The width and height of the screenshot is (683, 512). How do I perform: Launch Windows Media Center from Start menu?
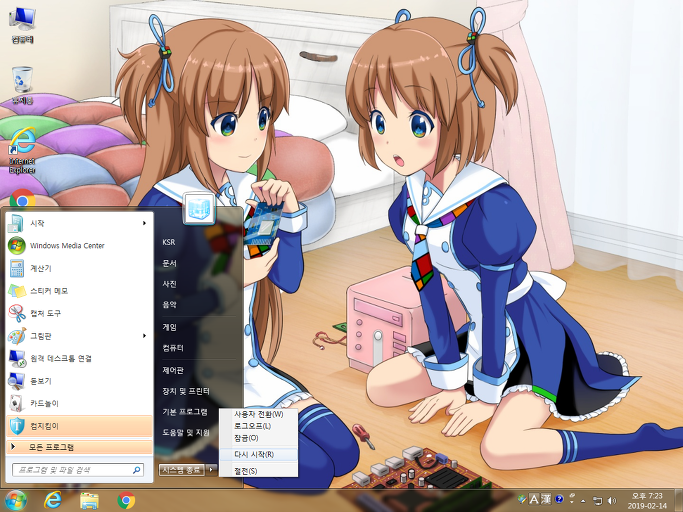(x=79, y=246)
